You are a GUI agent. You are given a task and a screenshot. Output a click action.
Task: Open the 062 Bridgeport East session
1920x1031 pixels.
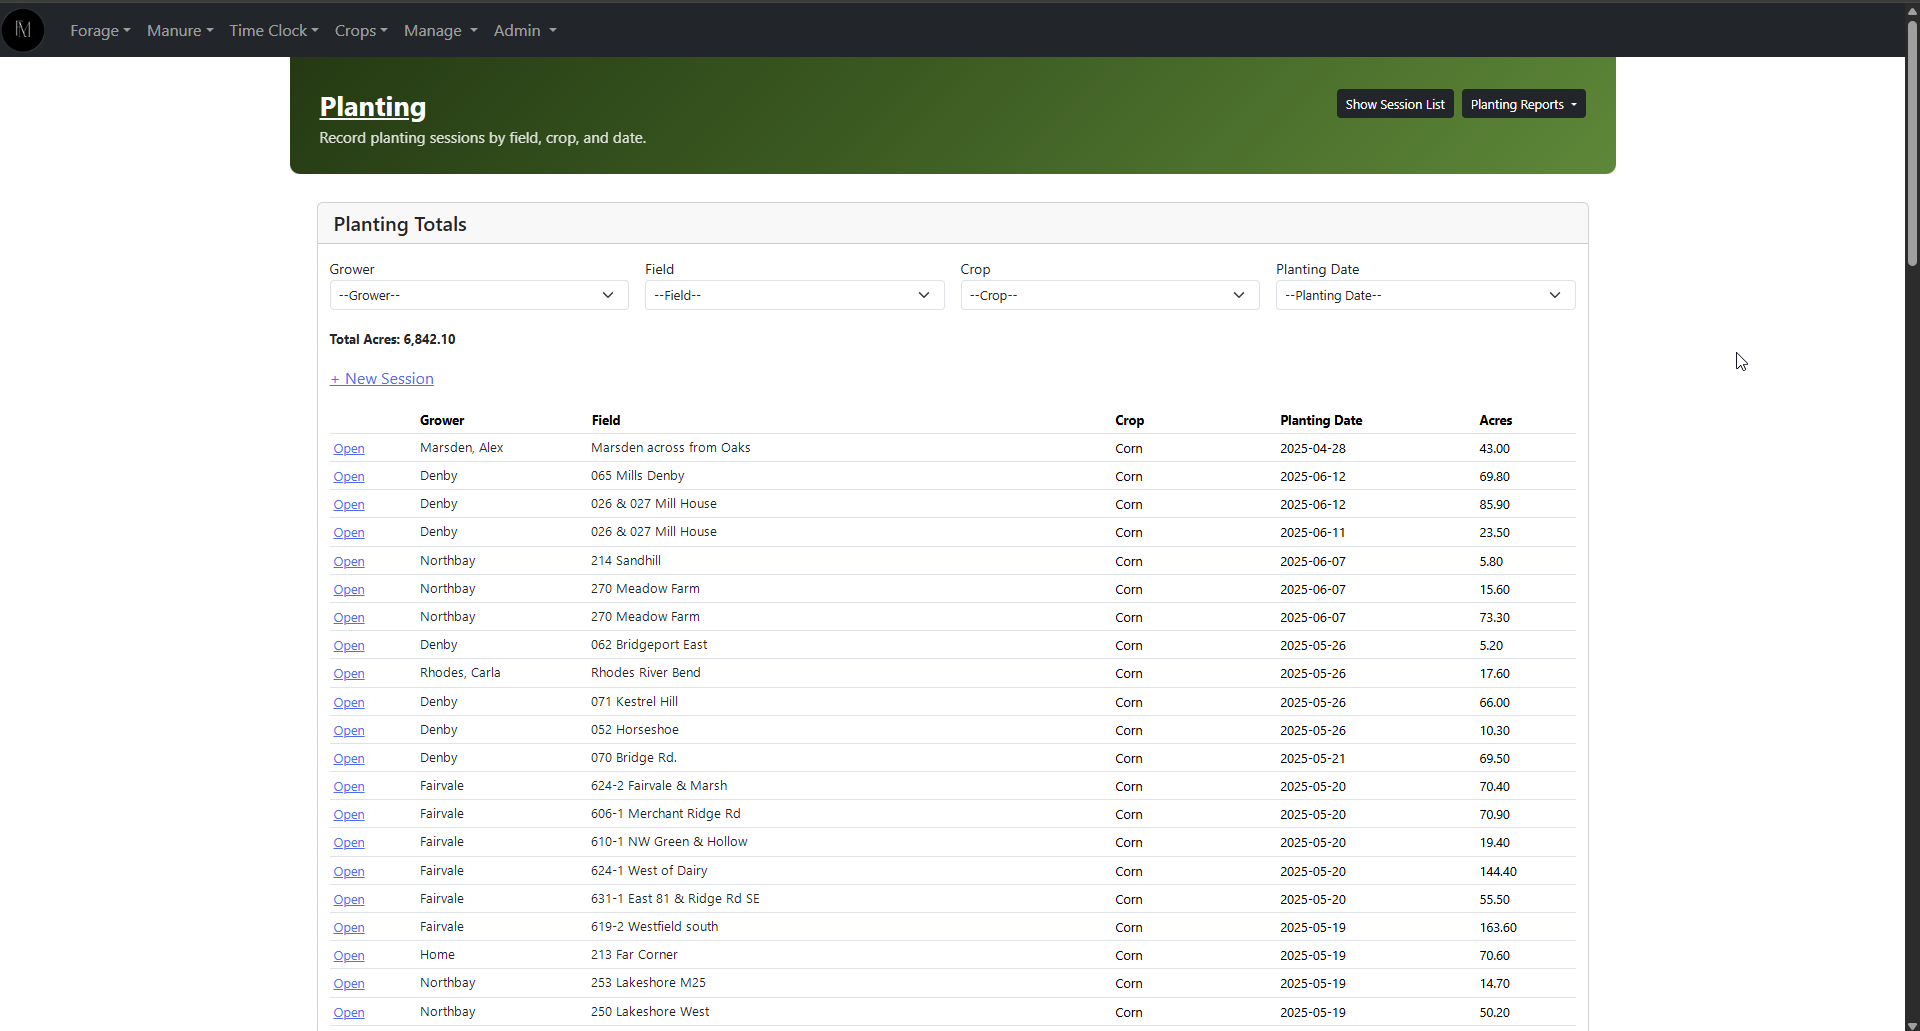pos(349,645)
